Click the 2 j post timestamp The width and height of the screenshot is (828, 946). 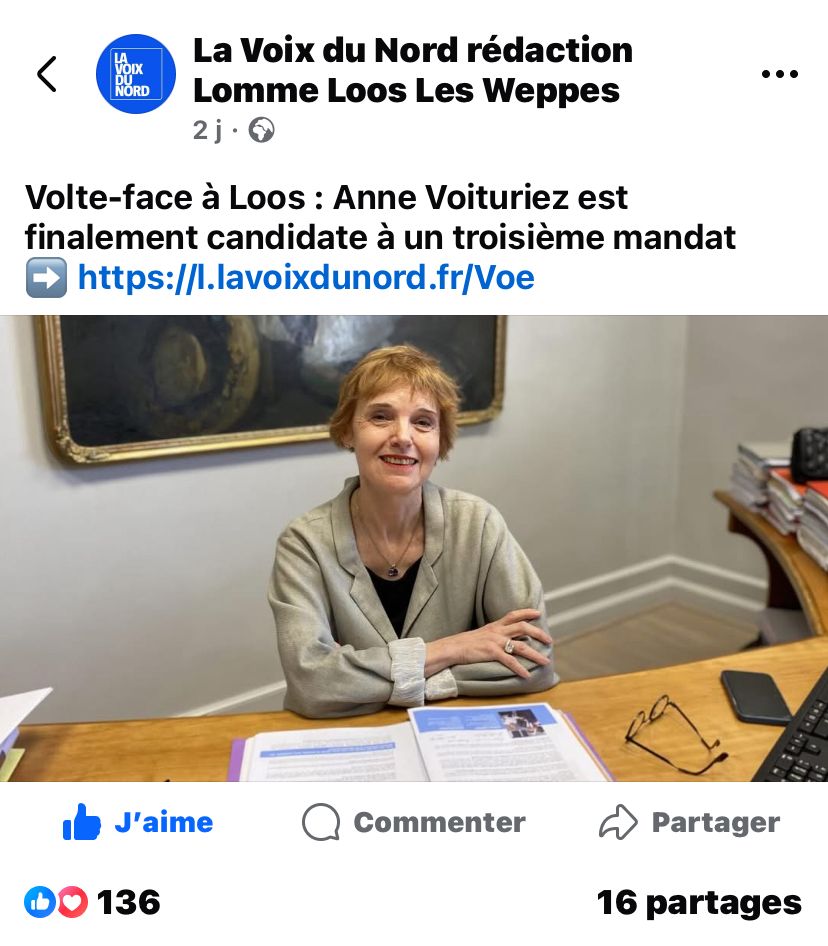point(208,130)
